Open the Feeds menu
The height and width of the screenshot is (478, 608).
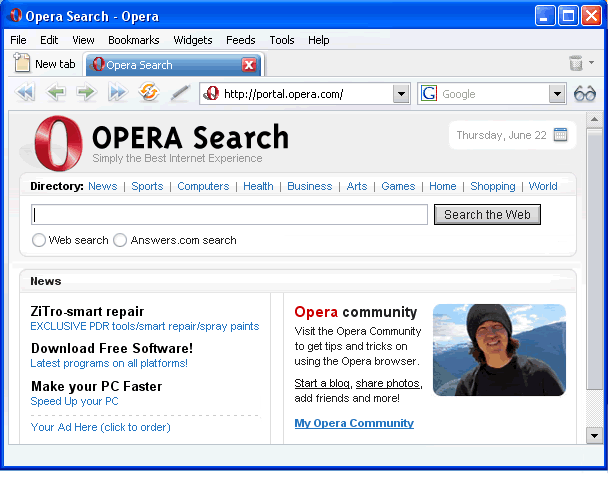click(241, 40)
